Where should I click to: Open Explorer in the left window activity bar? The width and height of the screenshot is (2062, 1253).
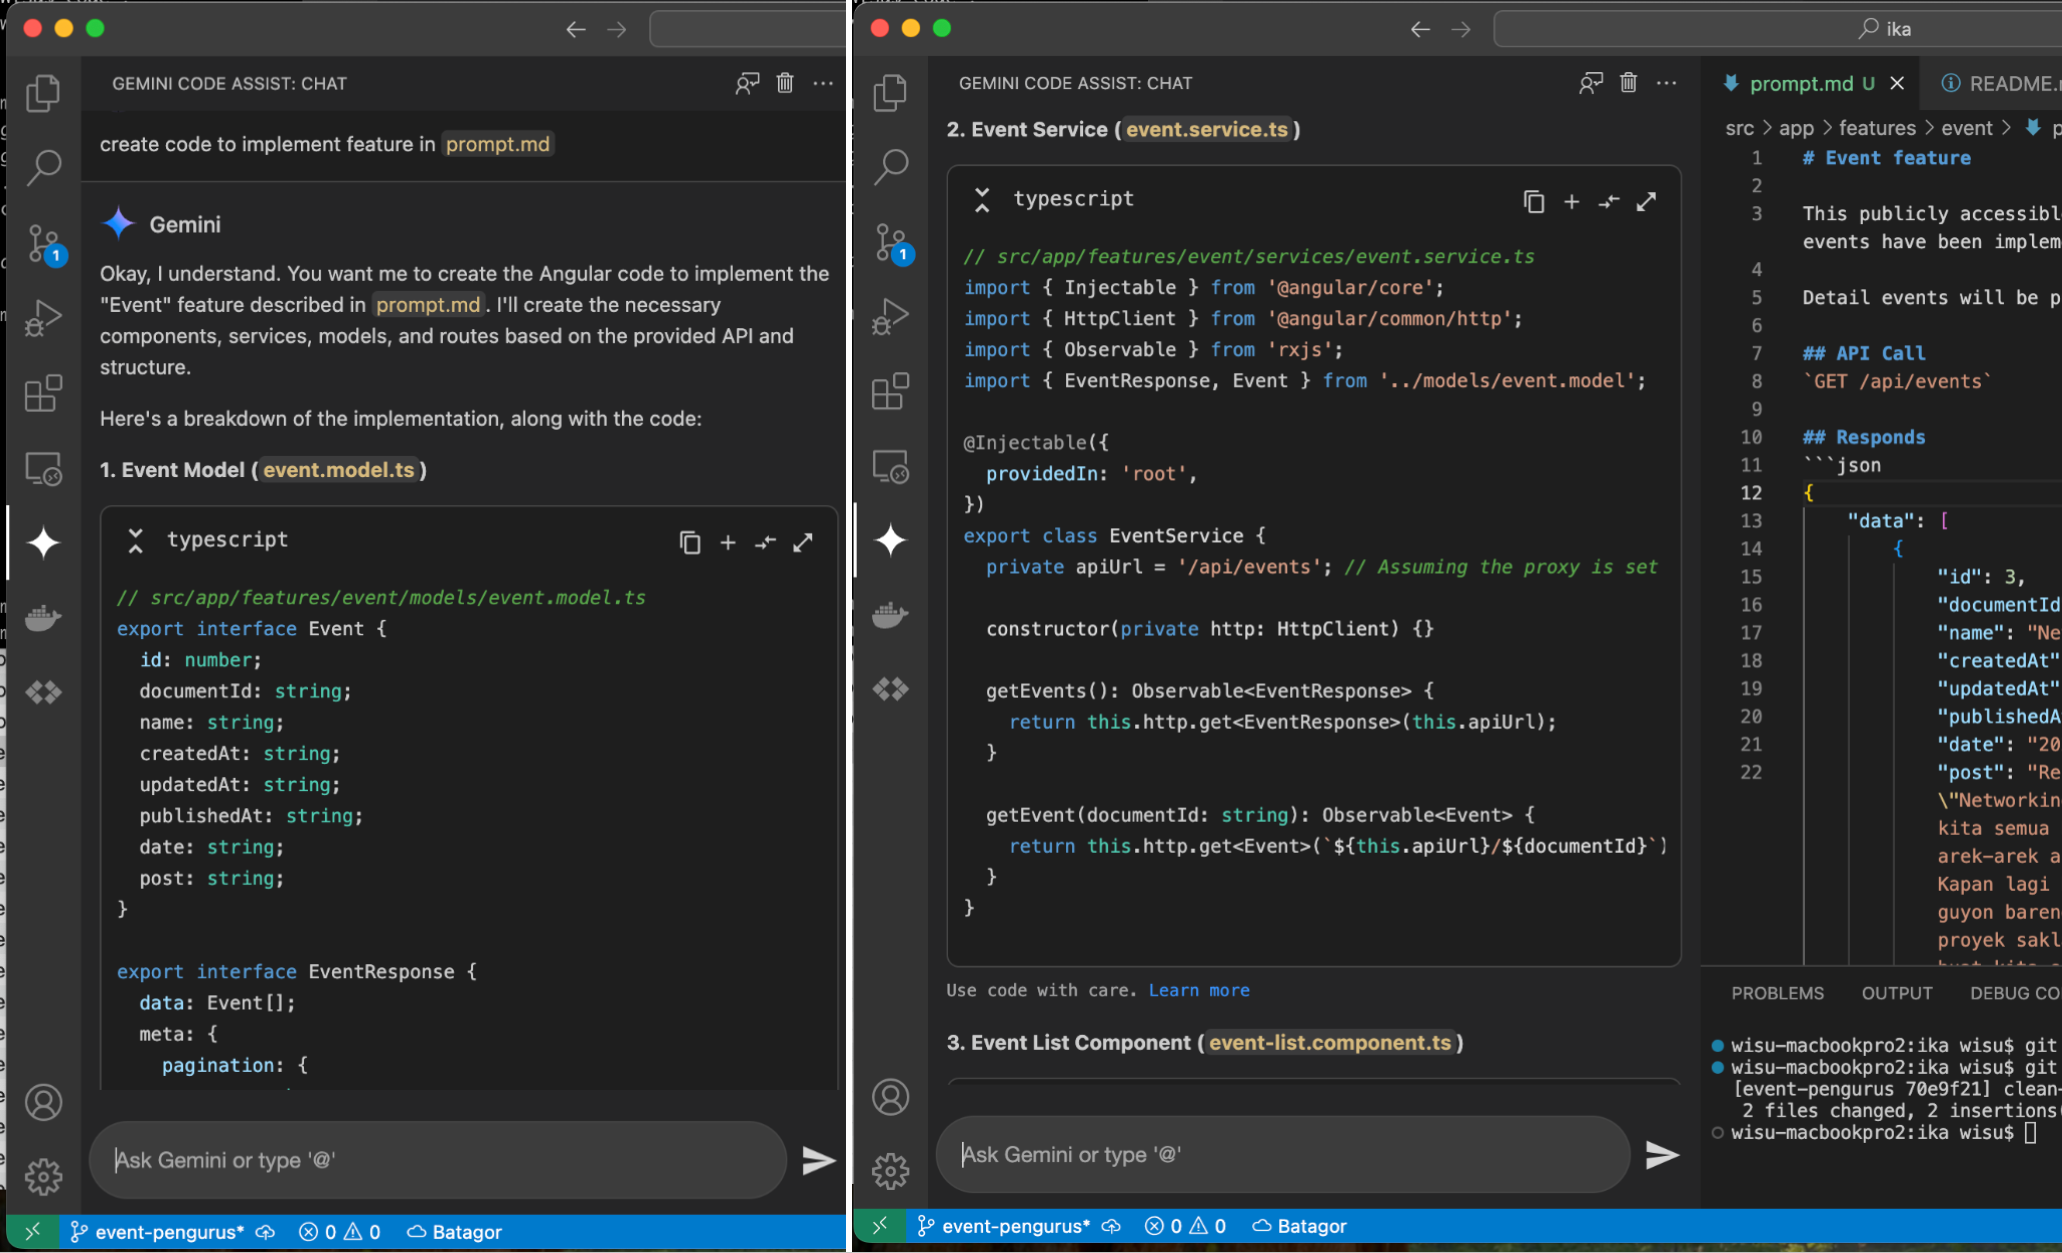pos(43,93)
